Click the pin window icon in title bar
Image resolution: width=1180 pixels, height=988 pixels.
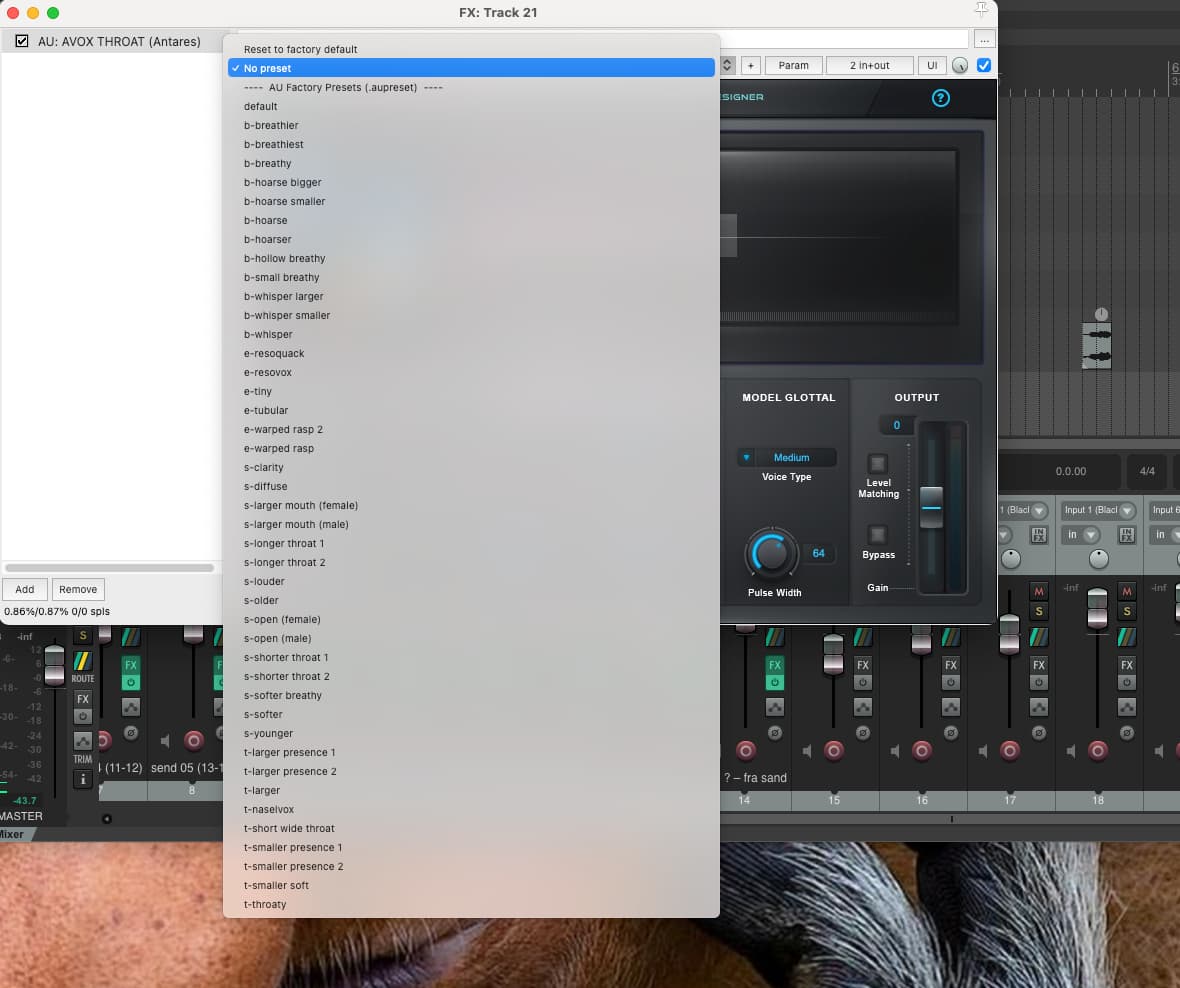[x=981, y=9]
